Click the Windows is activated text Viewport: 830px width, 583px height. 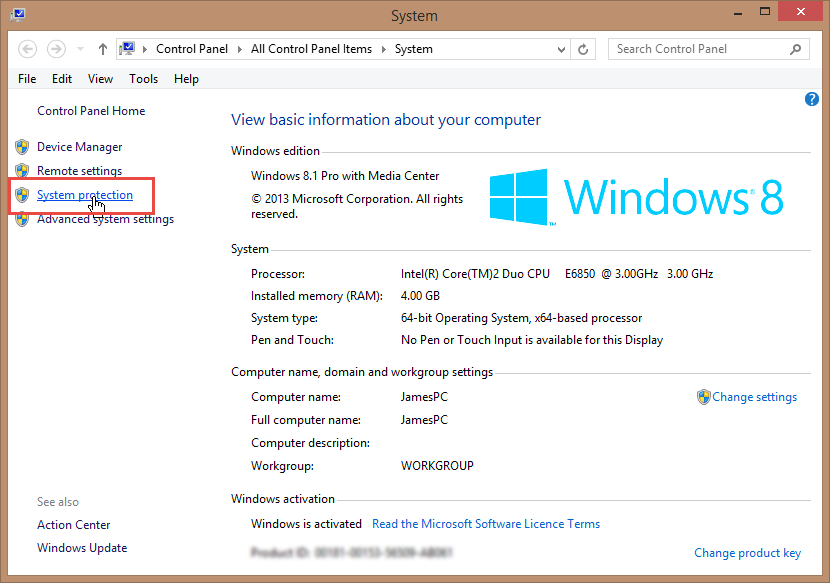pyautogui.click(x=306, y=524)
